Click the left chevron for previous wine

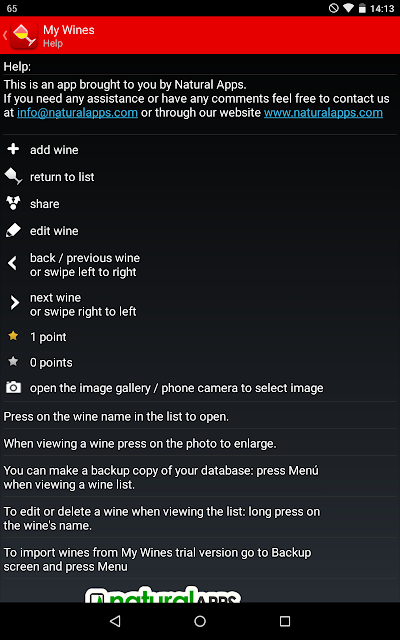click(x=13, y=264)
